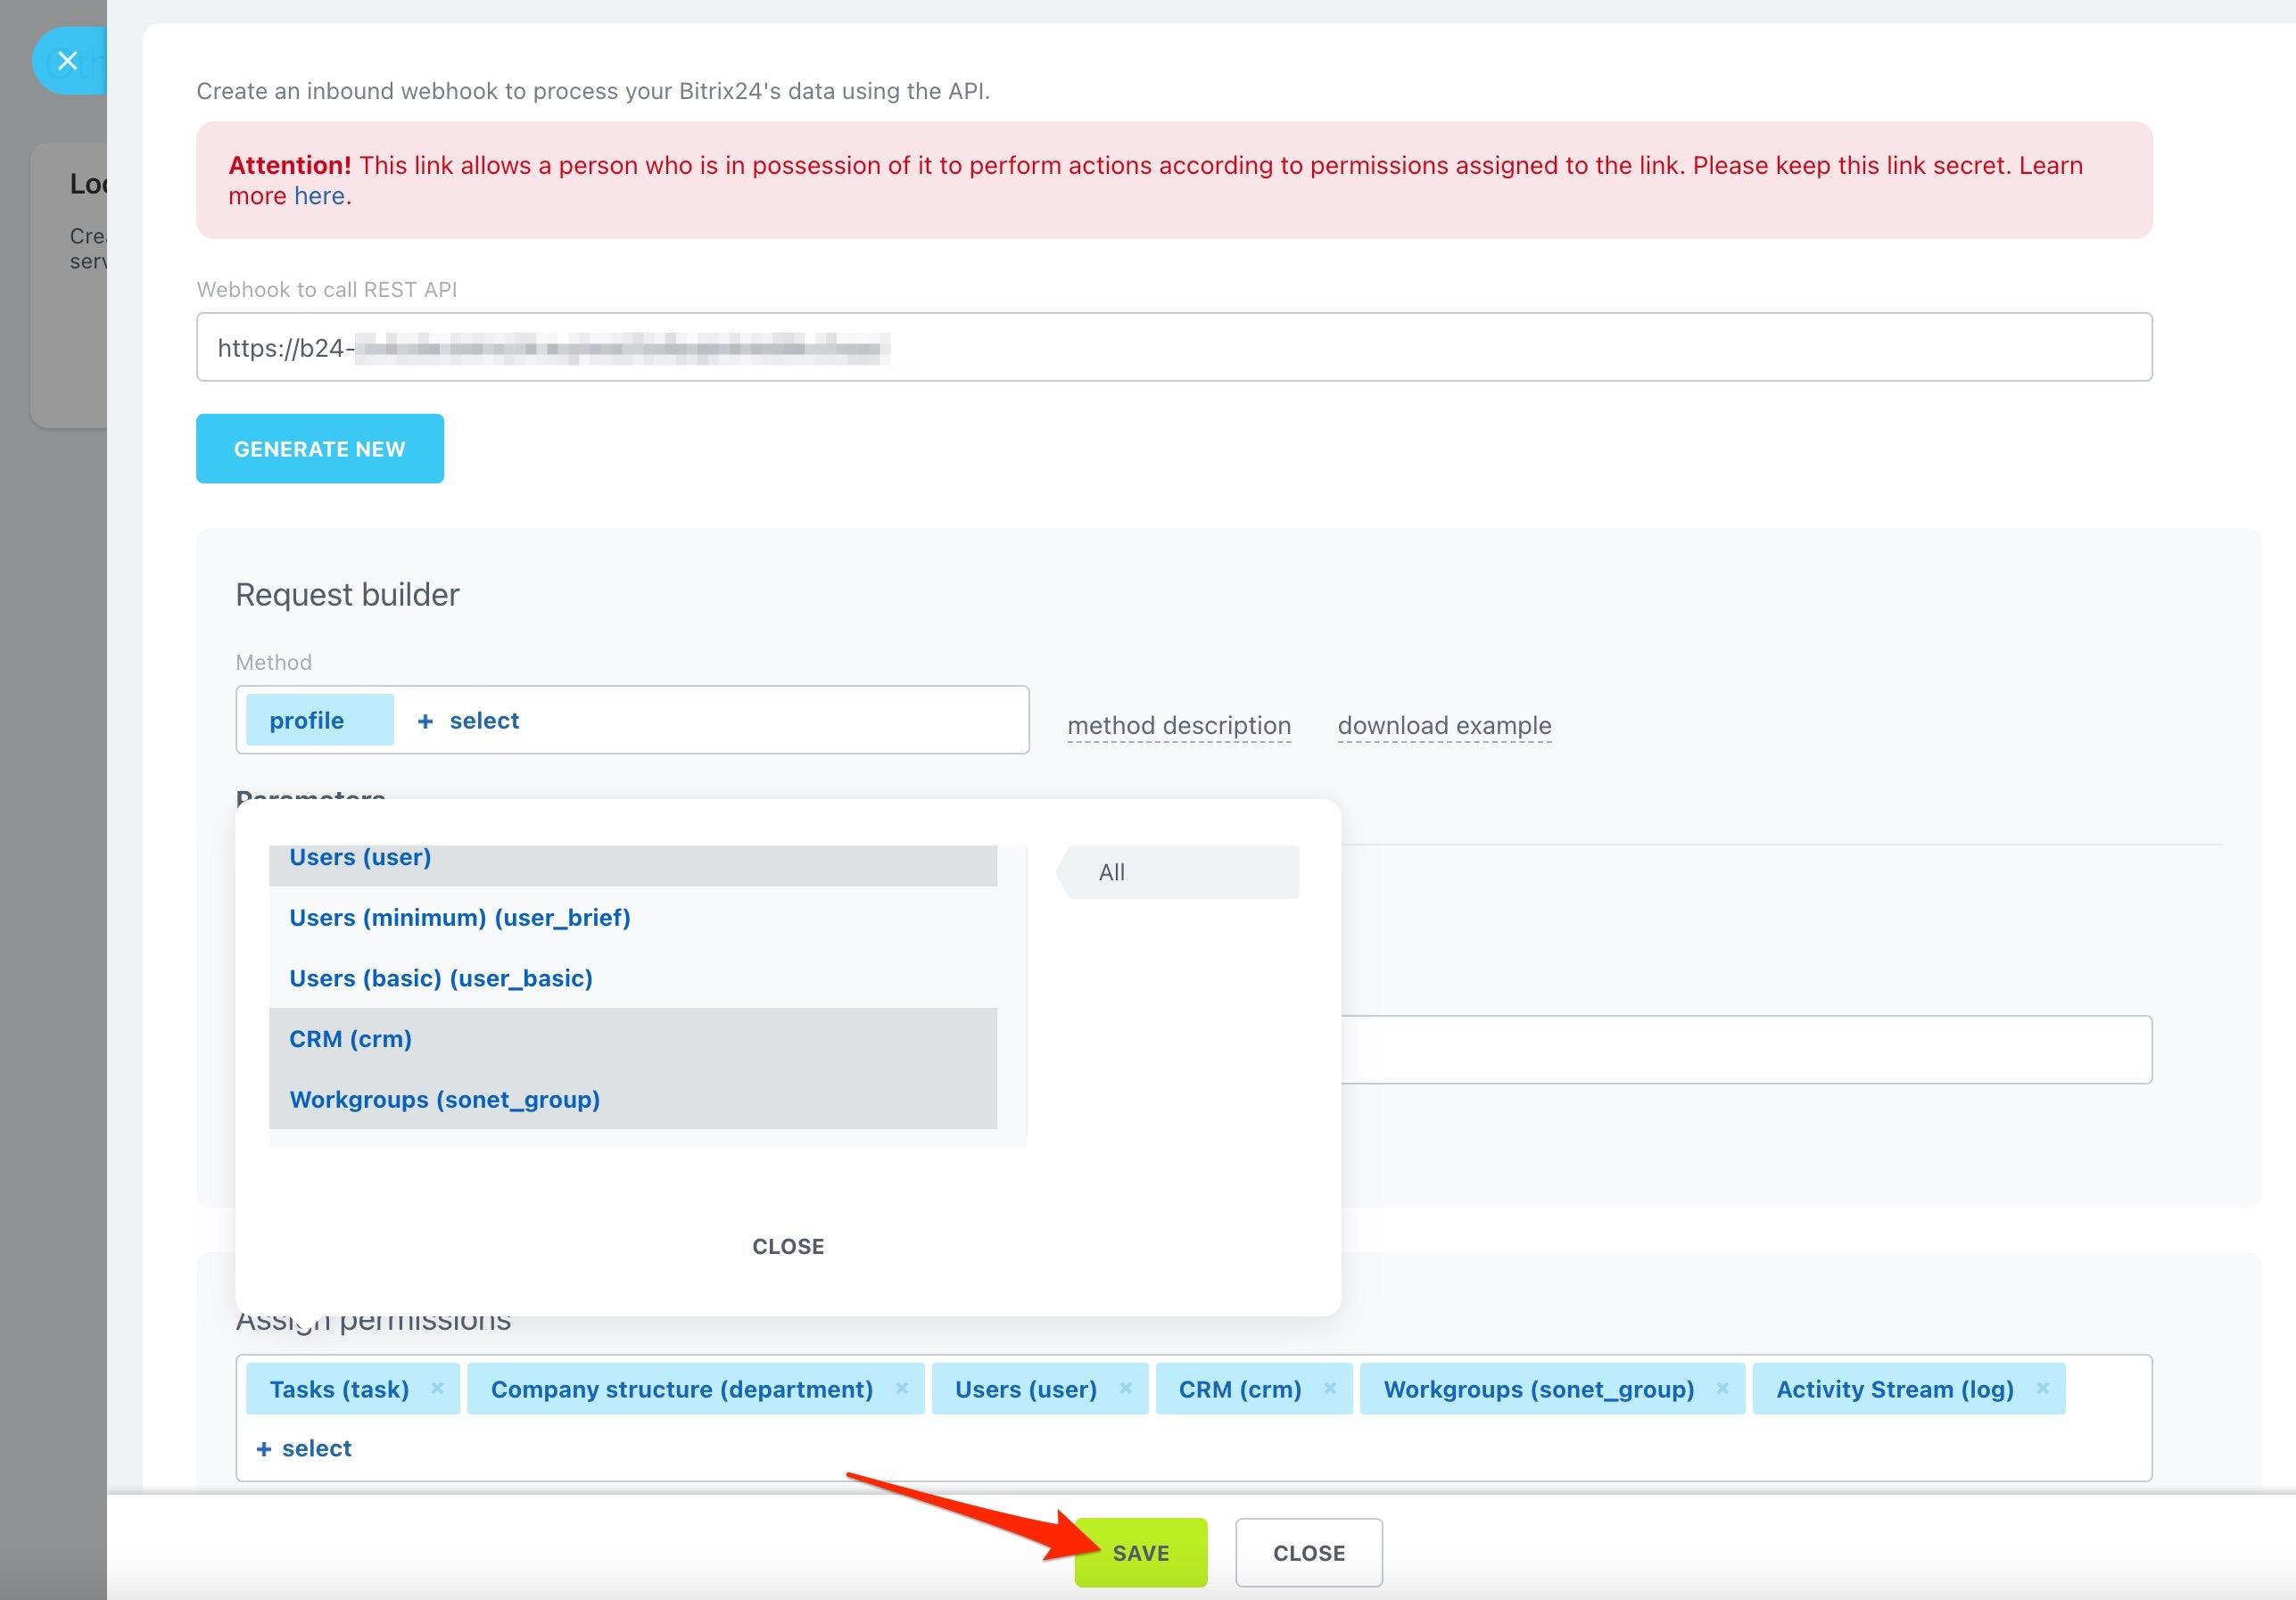Deselect CRM (crm) in the list

click(x=350, y=1039)
